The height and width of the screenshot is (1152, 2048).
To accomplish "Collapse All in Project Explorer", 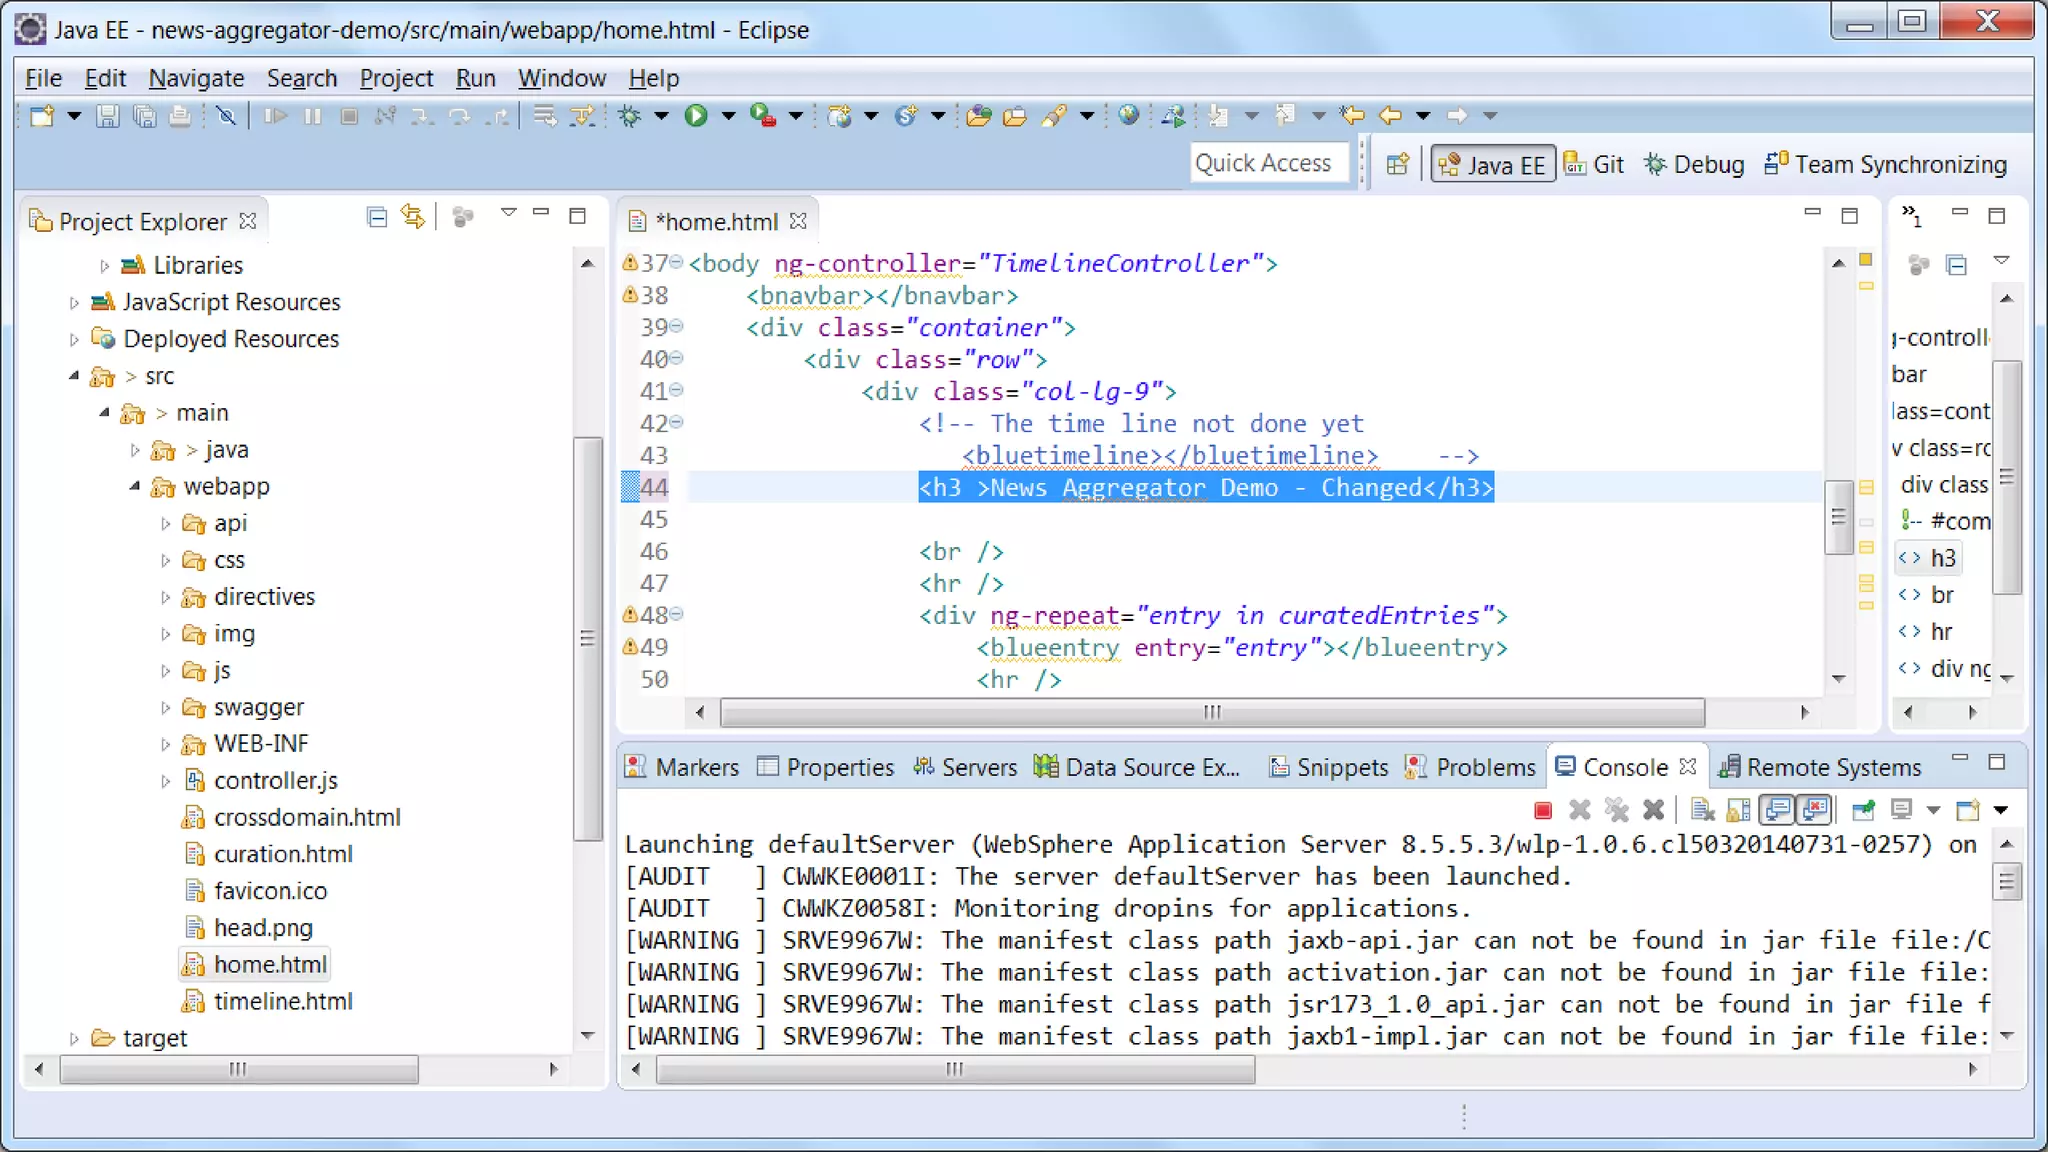I will [377, 217].
